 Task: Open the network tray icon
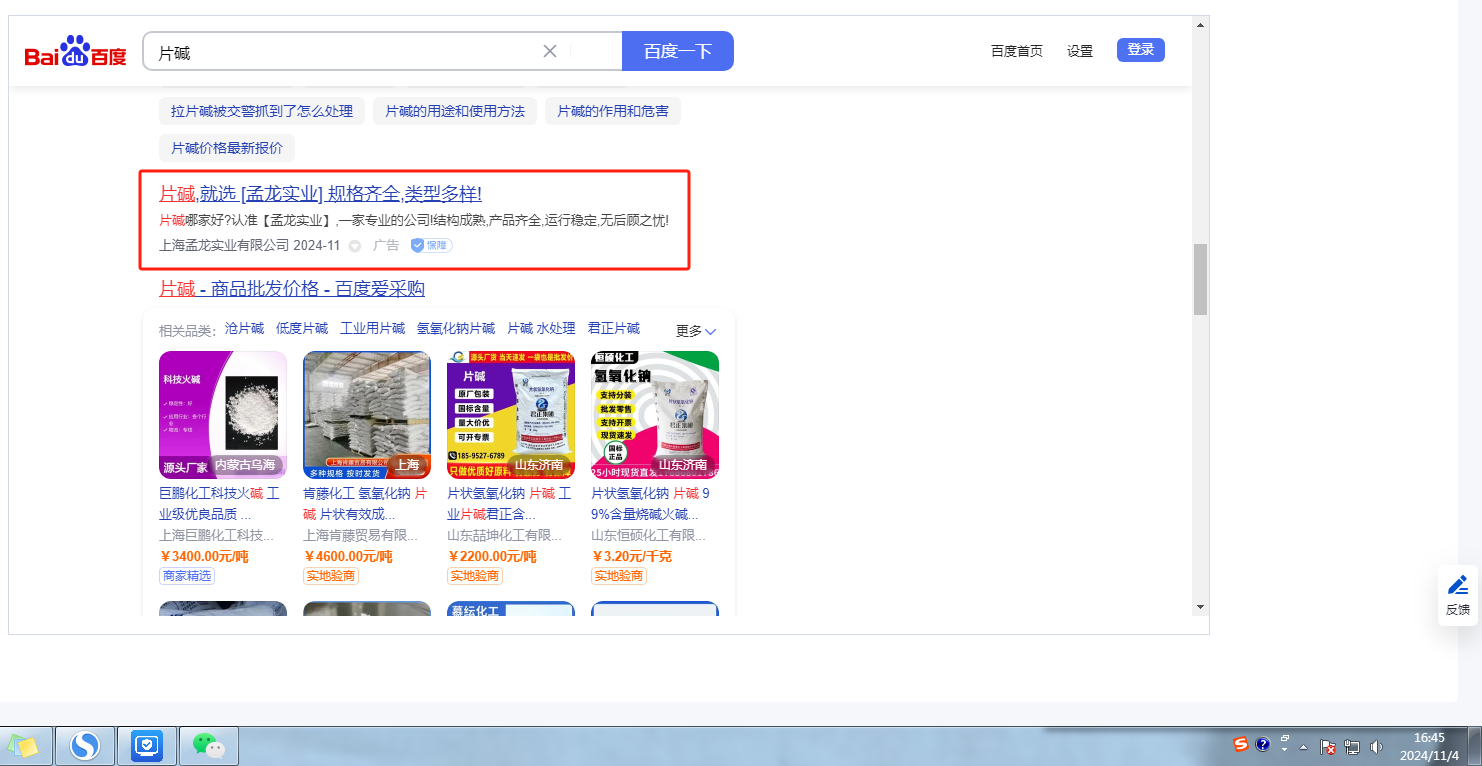[x=1352, y=747]
